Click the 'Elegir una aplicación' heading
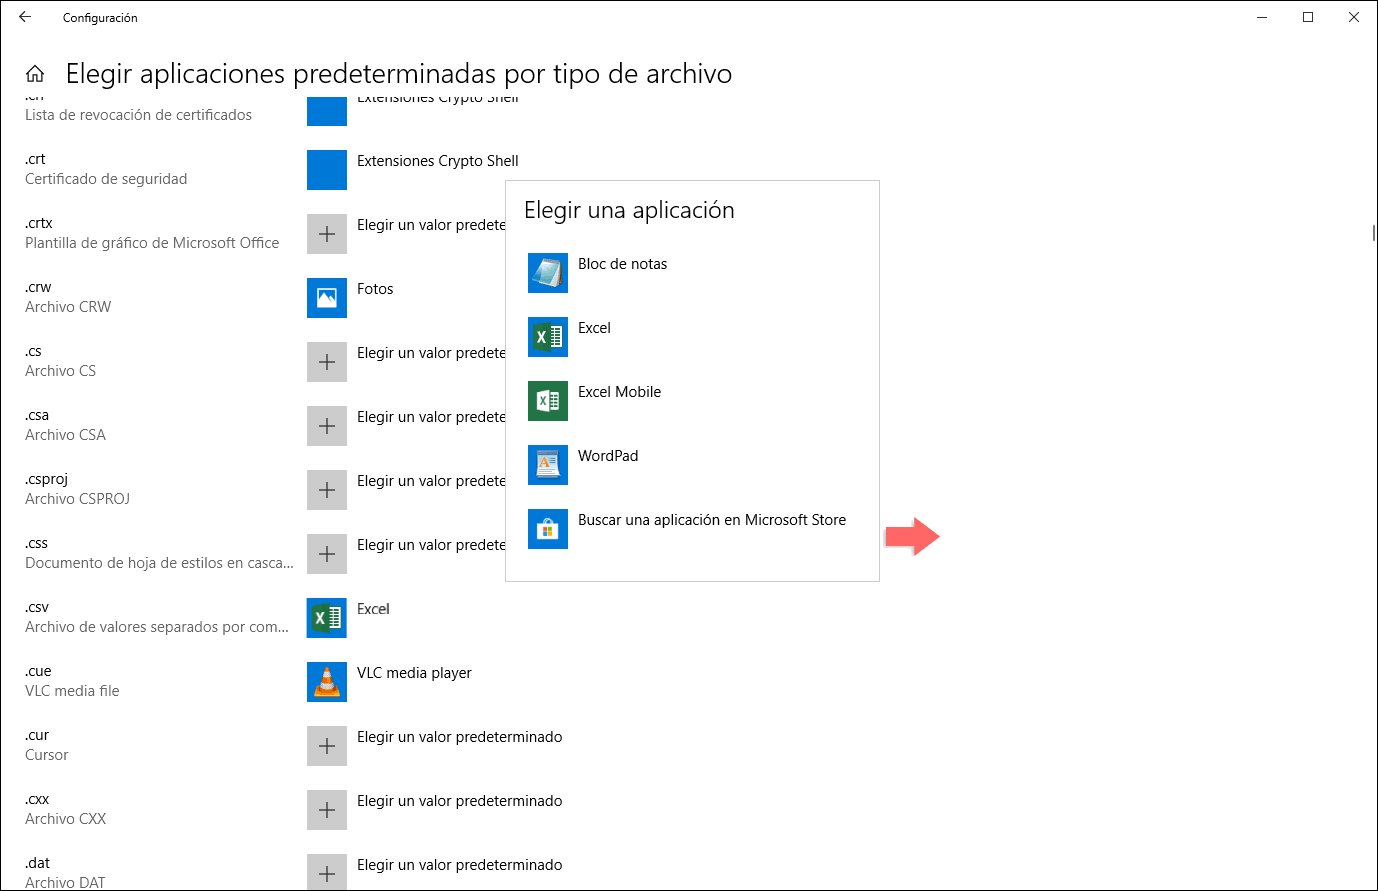The height and width of the screenshot is (891, 1378). [629, 210]
